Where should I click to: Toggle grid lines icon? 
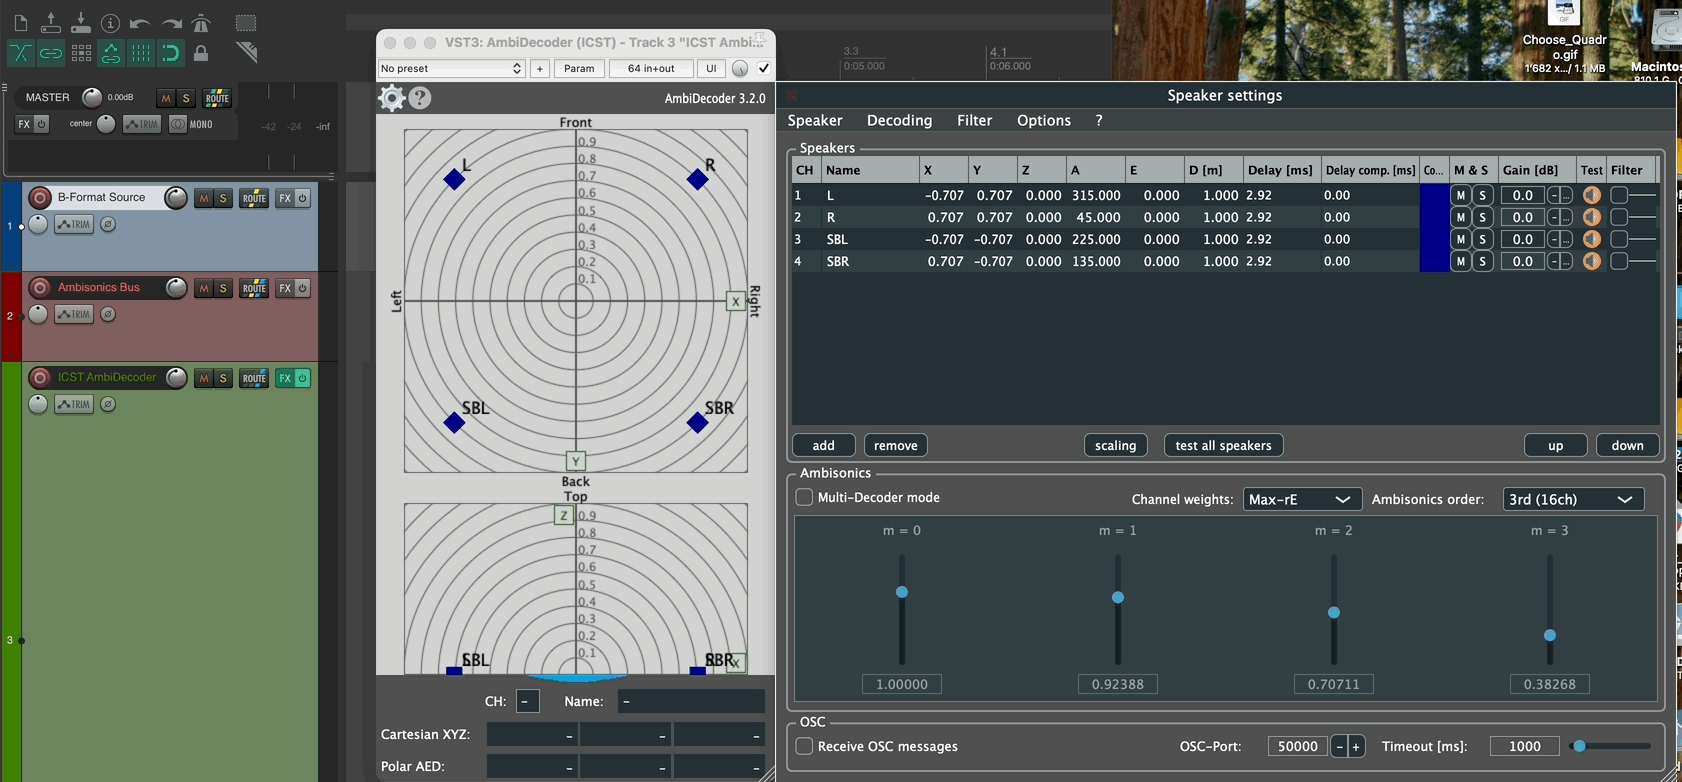[141, 53]
